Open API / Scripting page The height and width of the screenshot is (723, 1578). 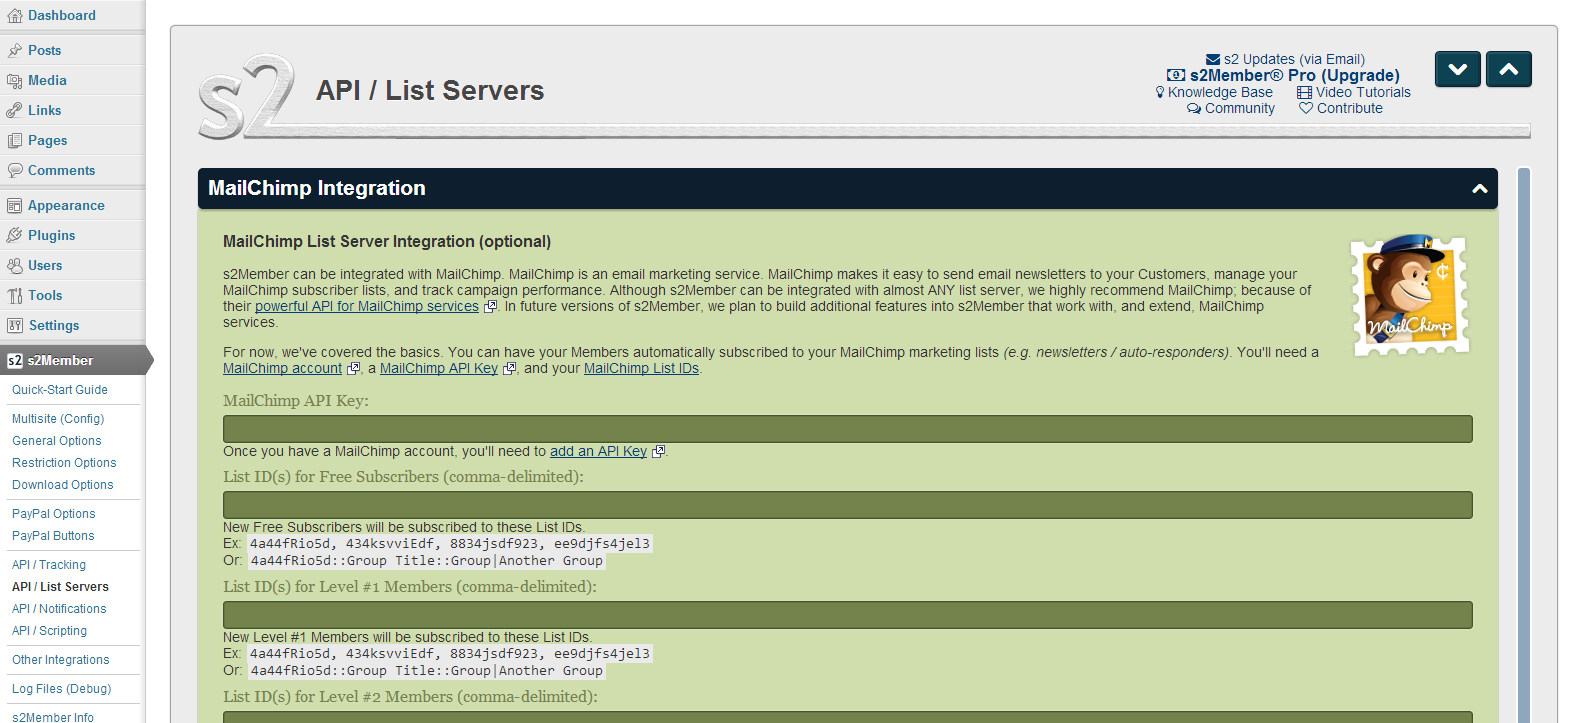[49, 631]
